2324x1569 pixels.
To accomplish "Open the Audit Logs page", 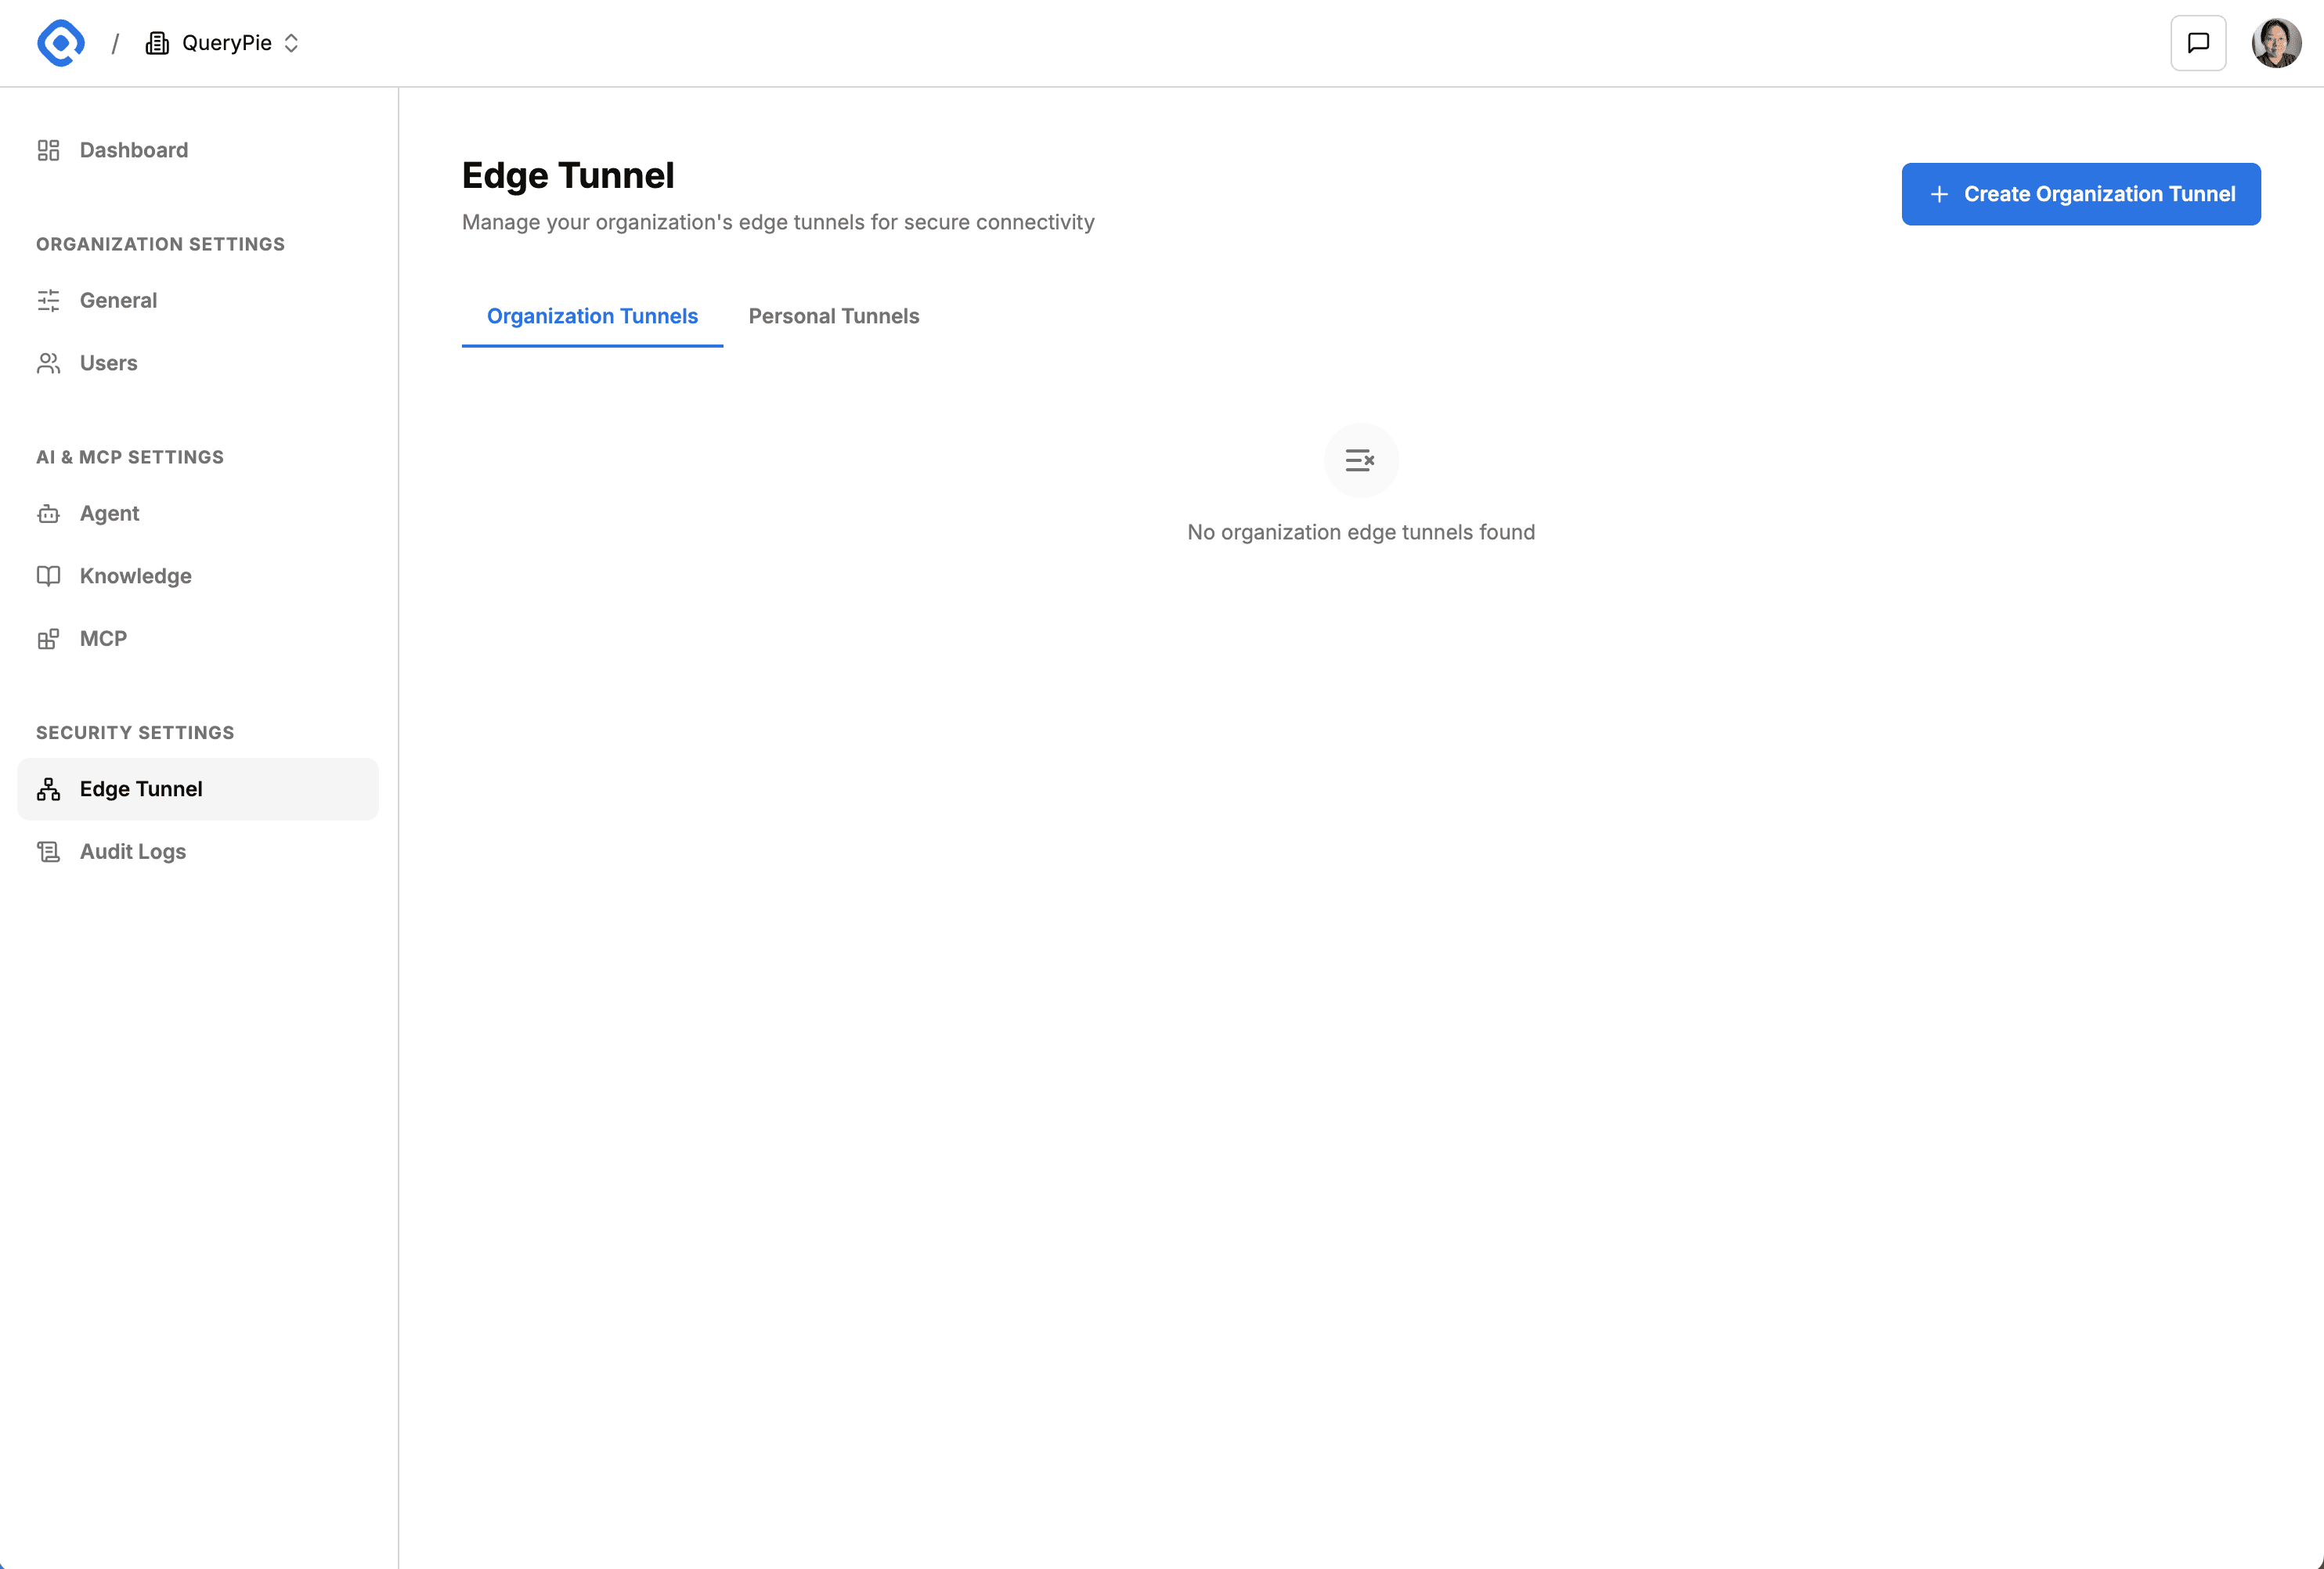I will (133, 852).
